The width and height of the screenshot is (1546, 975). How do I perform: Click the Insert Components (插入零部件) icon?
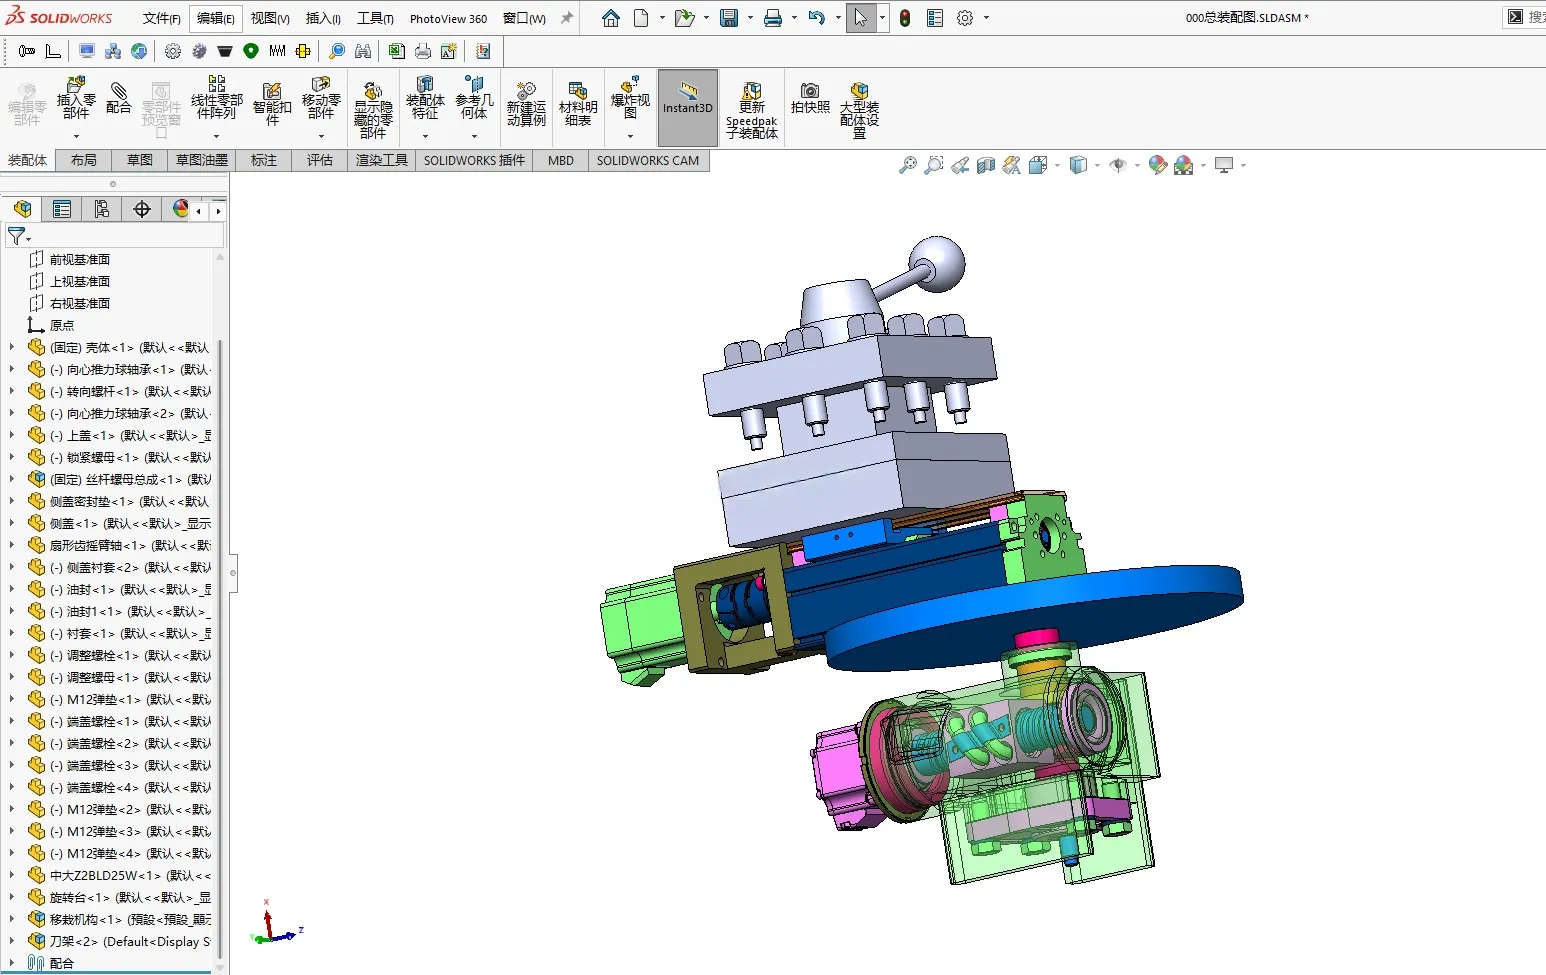(76, 98)
